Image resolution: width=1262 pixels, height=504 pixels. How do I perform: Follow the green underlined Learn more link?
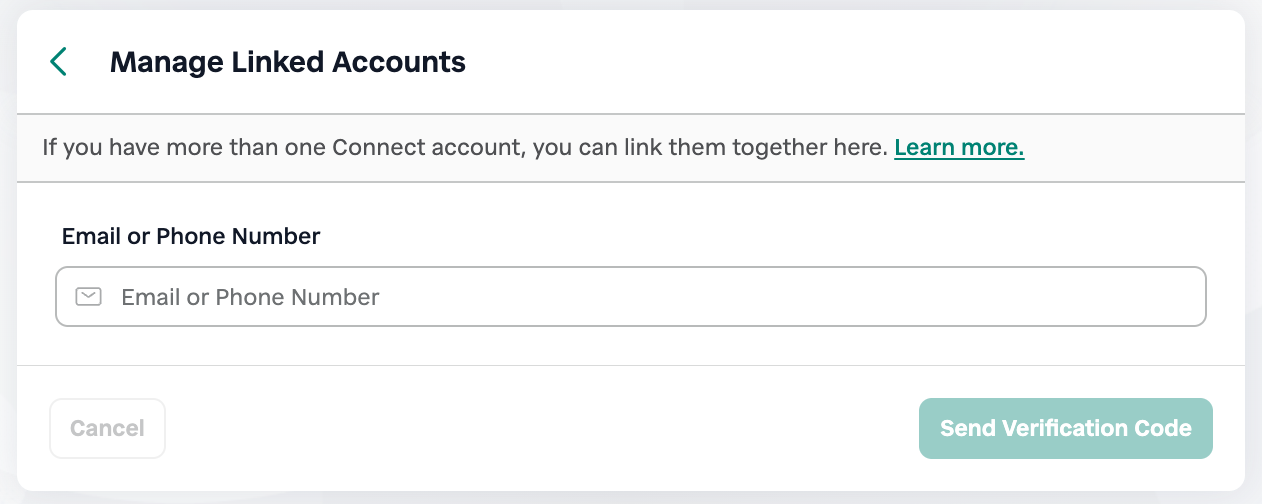(959, 148)
